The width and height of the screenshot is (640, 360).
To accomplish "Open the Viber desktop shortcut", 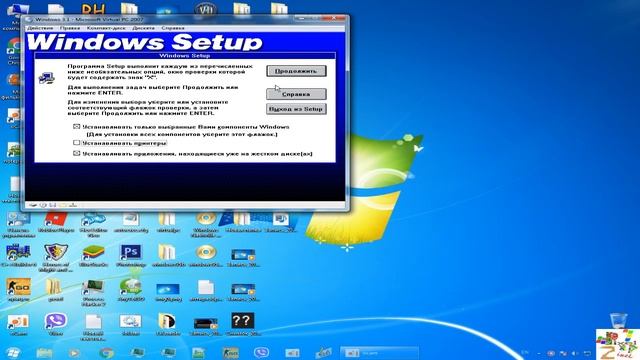I will pos(56,324).
